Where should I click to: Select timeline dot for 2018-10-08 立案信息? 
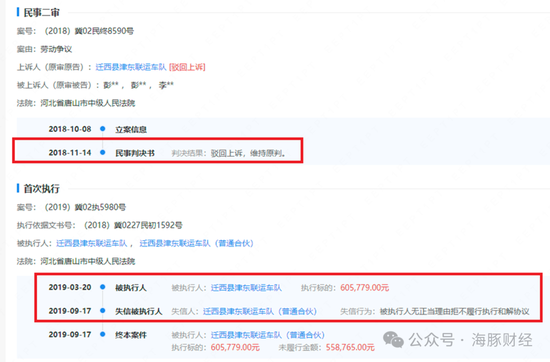[x=102, y=129]
